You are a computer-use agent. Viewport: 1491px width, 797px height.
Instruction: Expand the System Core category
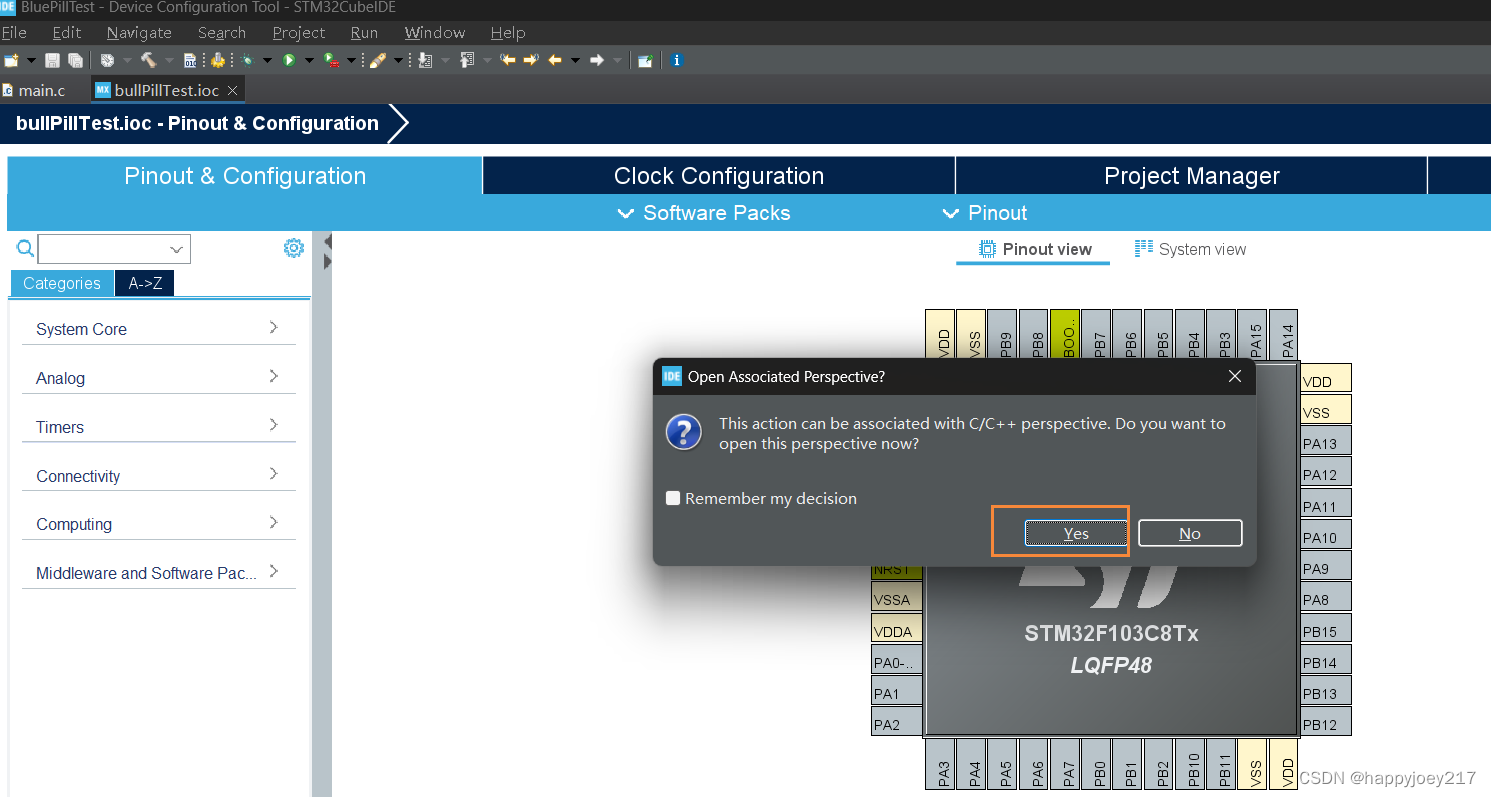[x=159, y=329]
